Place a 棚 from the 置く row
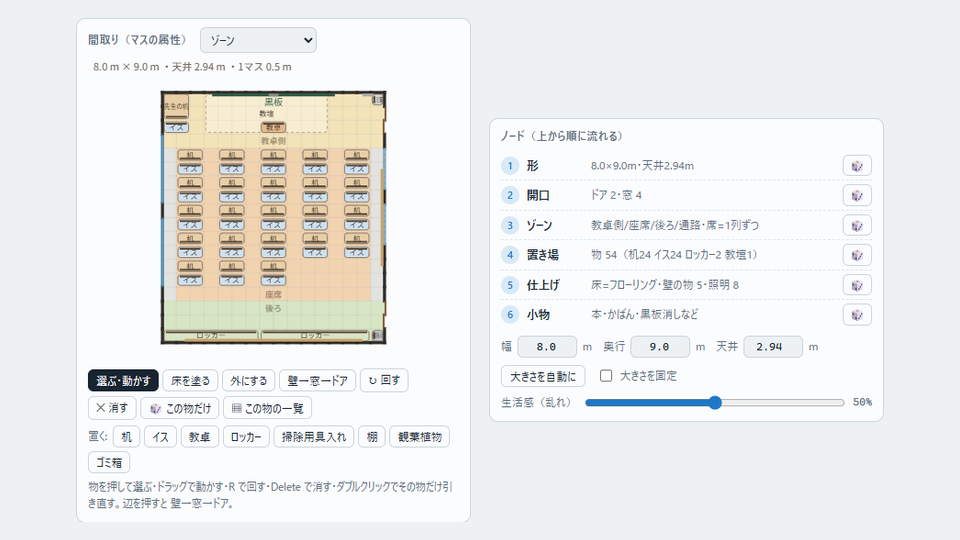This screenshot has width=960, height=540. (372, 437)
